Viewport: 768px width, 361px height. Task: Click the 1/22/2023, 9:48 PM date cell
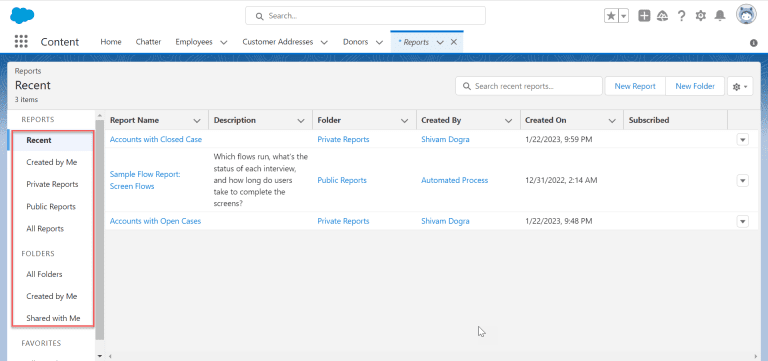558,221
